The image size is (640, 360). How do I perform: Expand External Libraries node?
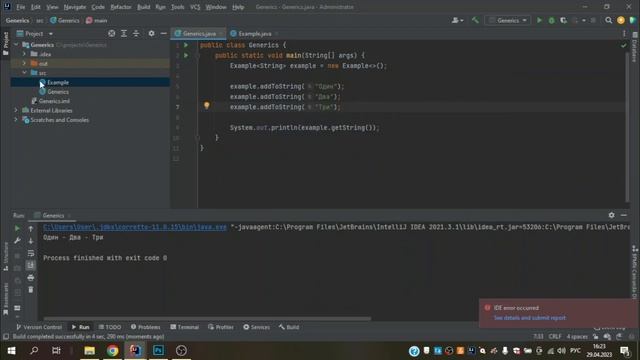tap(16, 110)
